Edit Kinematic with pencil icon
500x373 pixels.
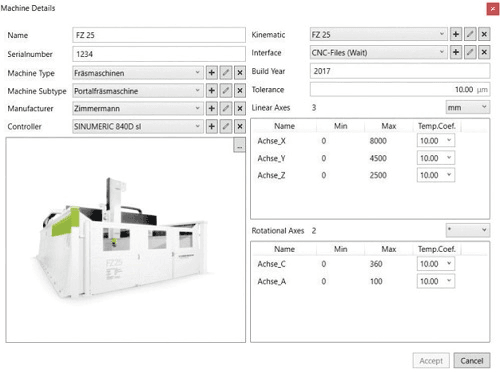click(x=470, y=34)
